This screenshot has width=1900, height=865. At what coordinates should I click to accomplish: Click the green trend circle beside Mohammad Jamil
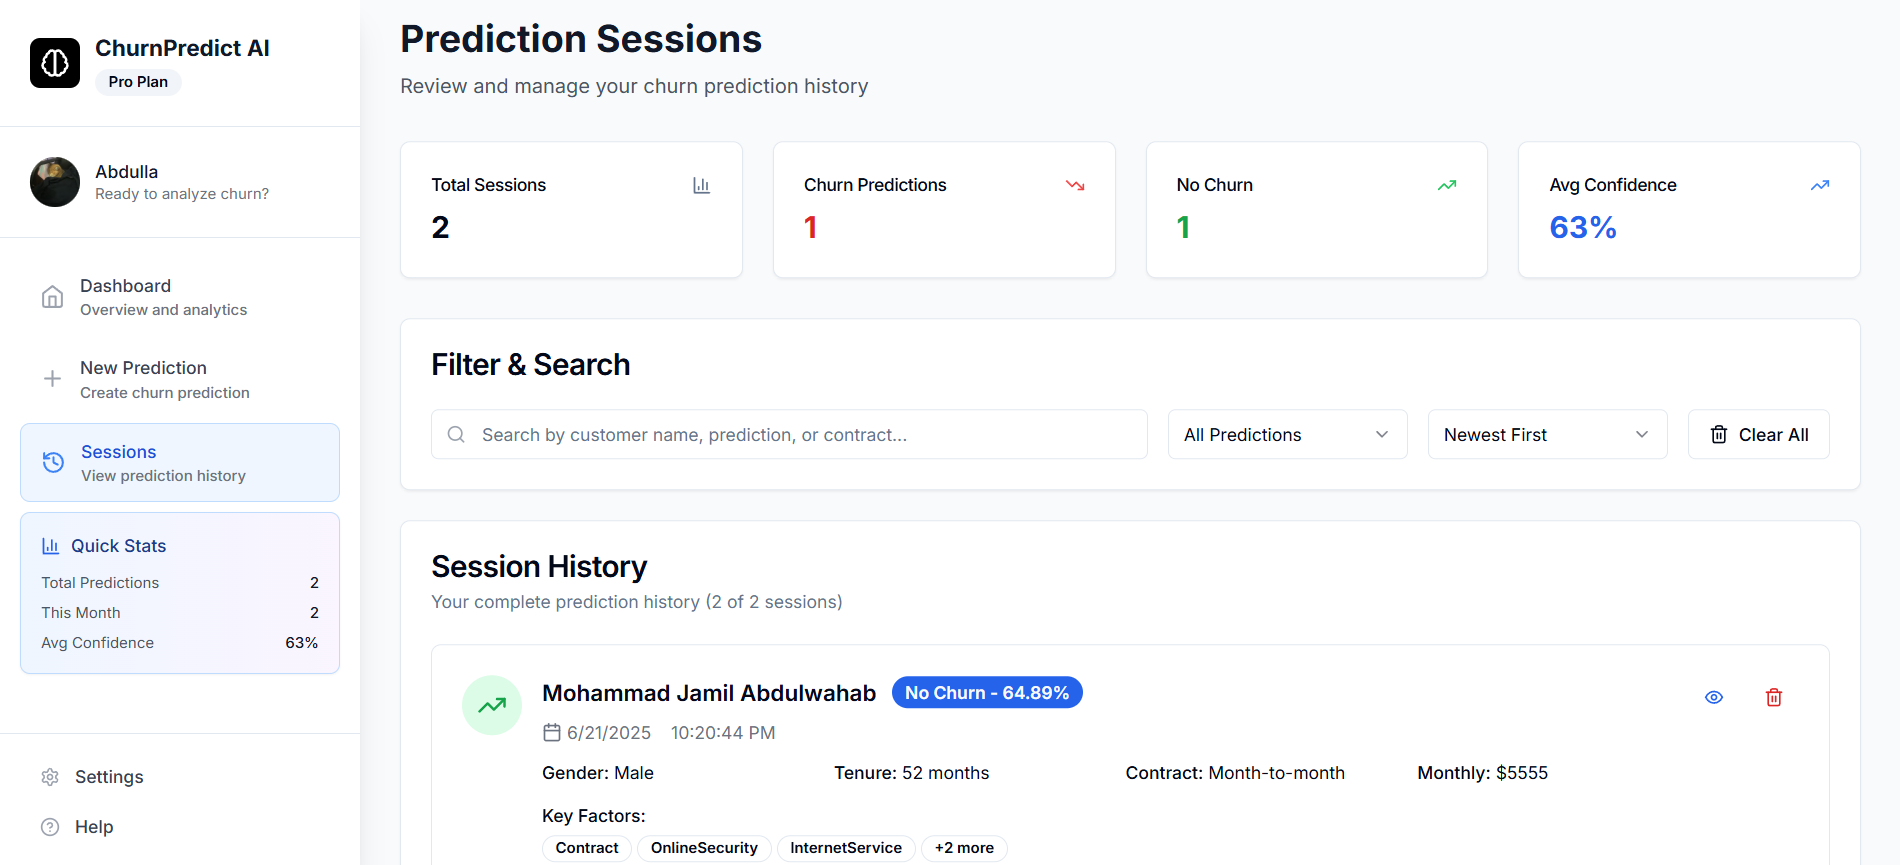[x=492, y=705]
